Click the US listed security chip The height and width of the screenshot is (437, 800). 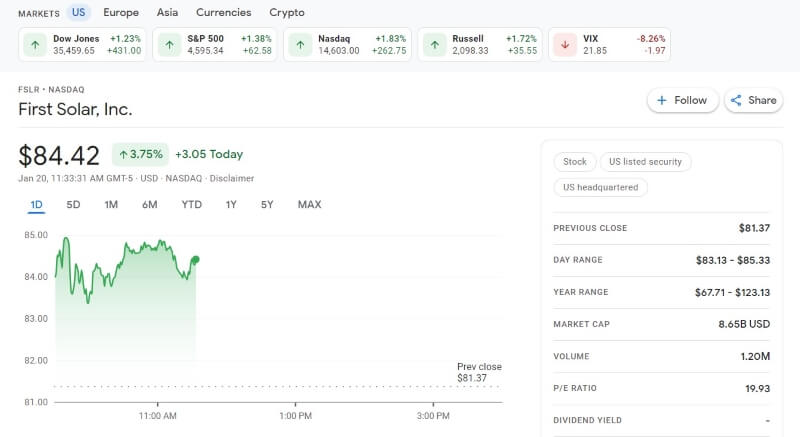click(645, 162)
